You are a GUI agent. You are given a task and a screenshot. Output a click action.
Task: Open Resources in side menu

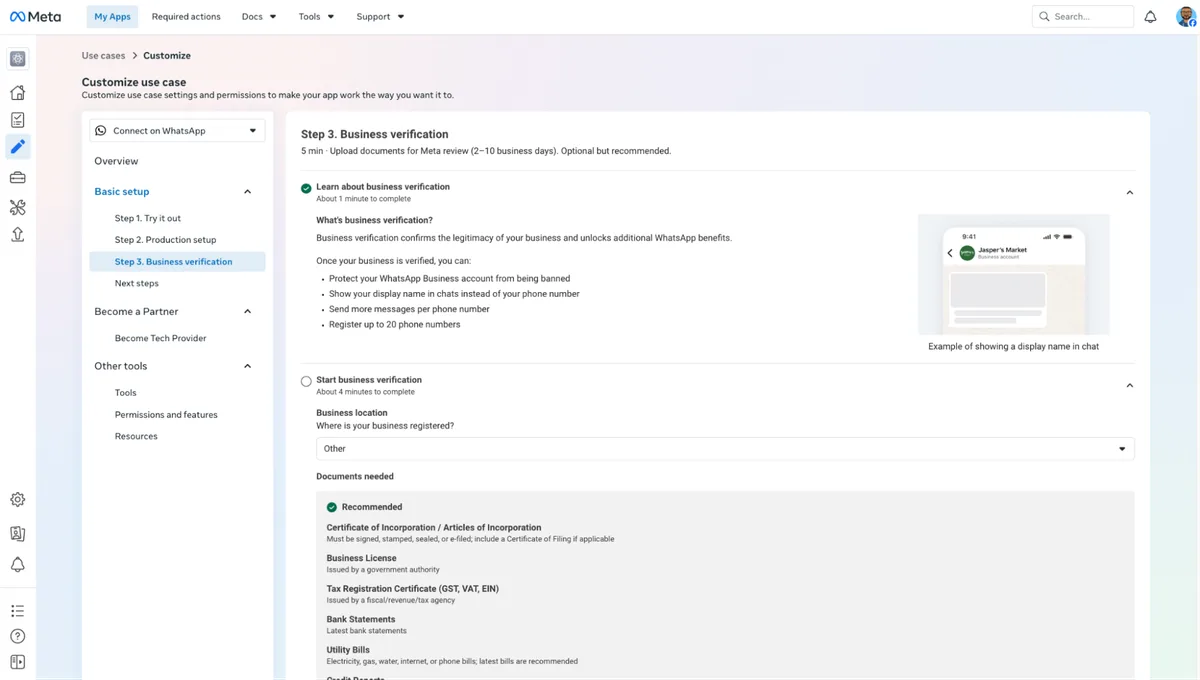pos(136,437)
